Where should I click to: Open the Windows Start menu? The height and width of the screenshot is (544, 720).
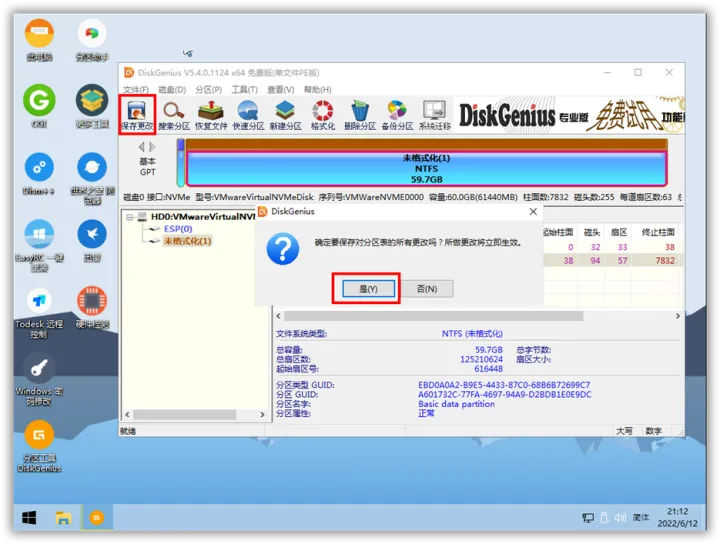coord(29,518)
